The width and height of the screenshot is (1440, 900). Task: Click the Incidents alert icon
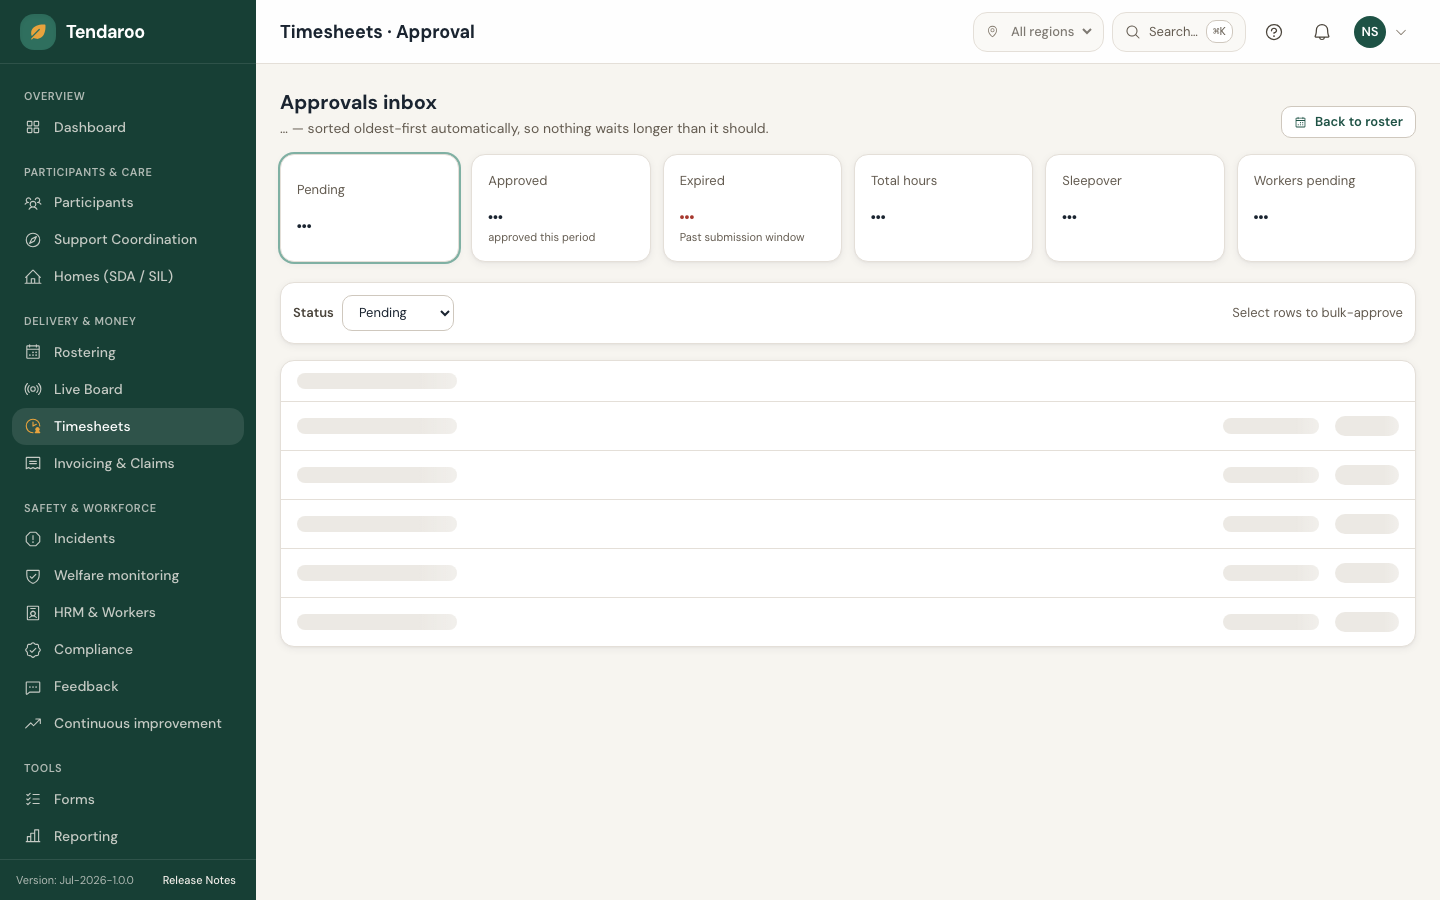(33, 539)
